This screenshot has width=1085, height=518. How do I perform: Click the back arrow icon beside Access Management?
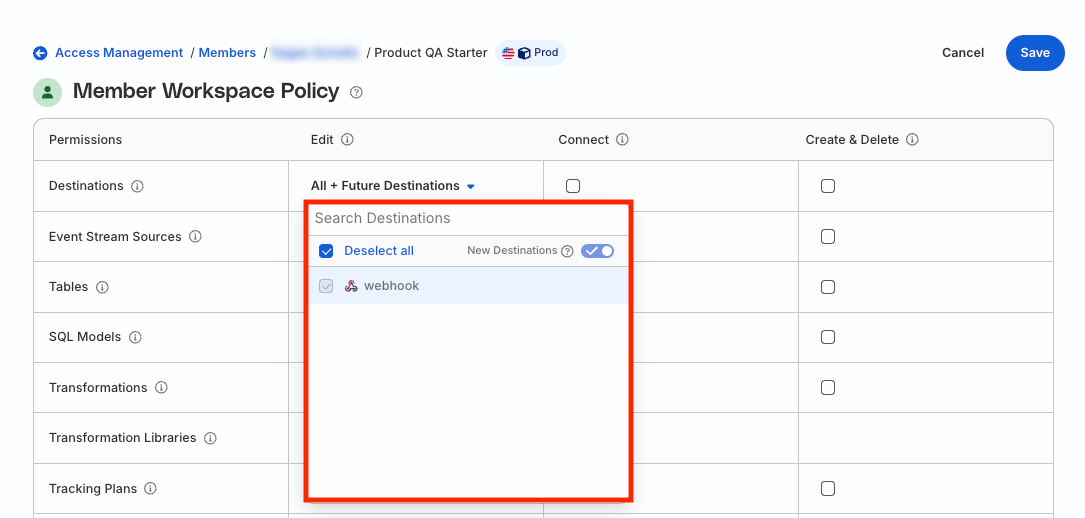click(x=40, y=53)
